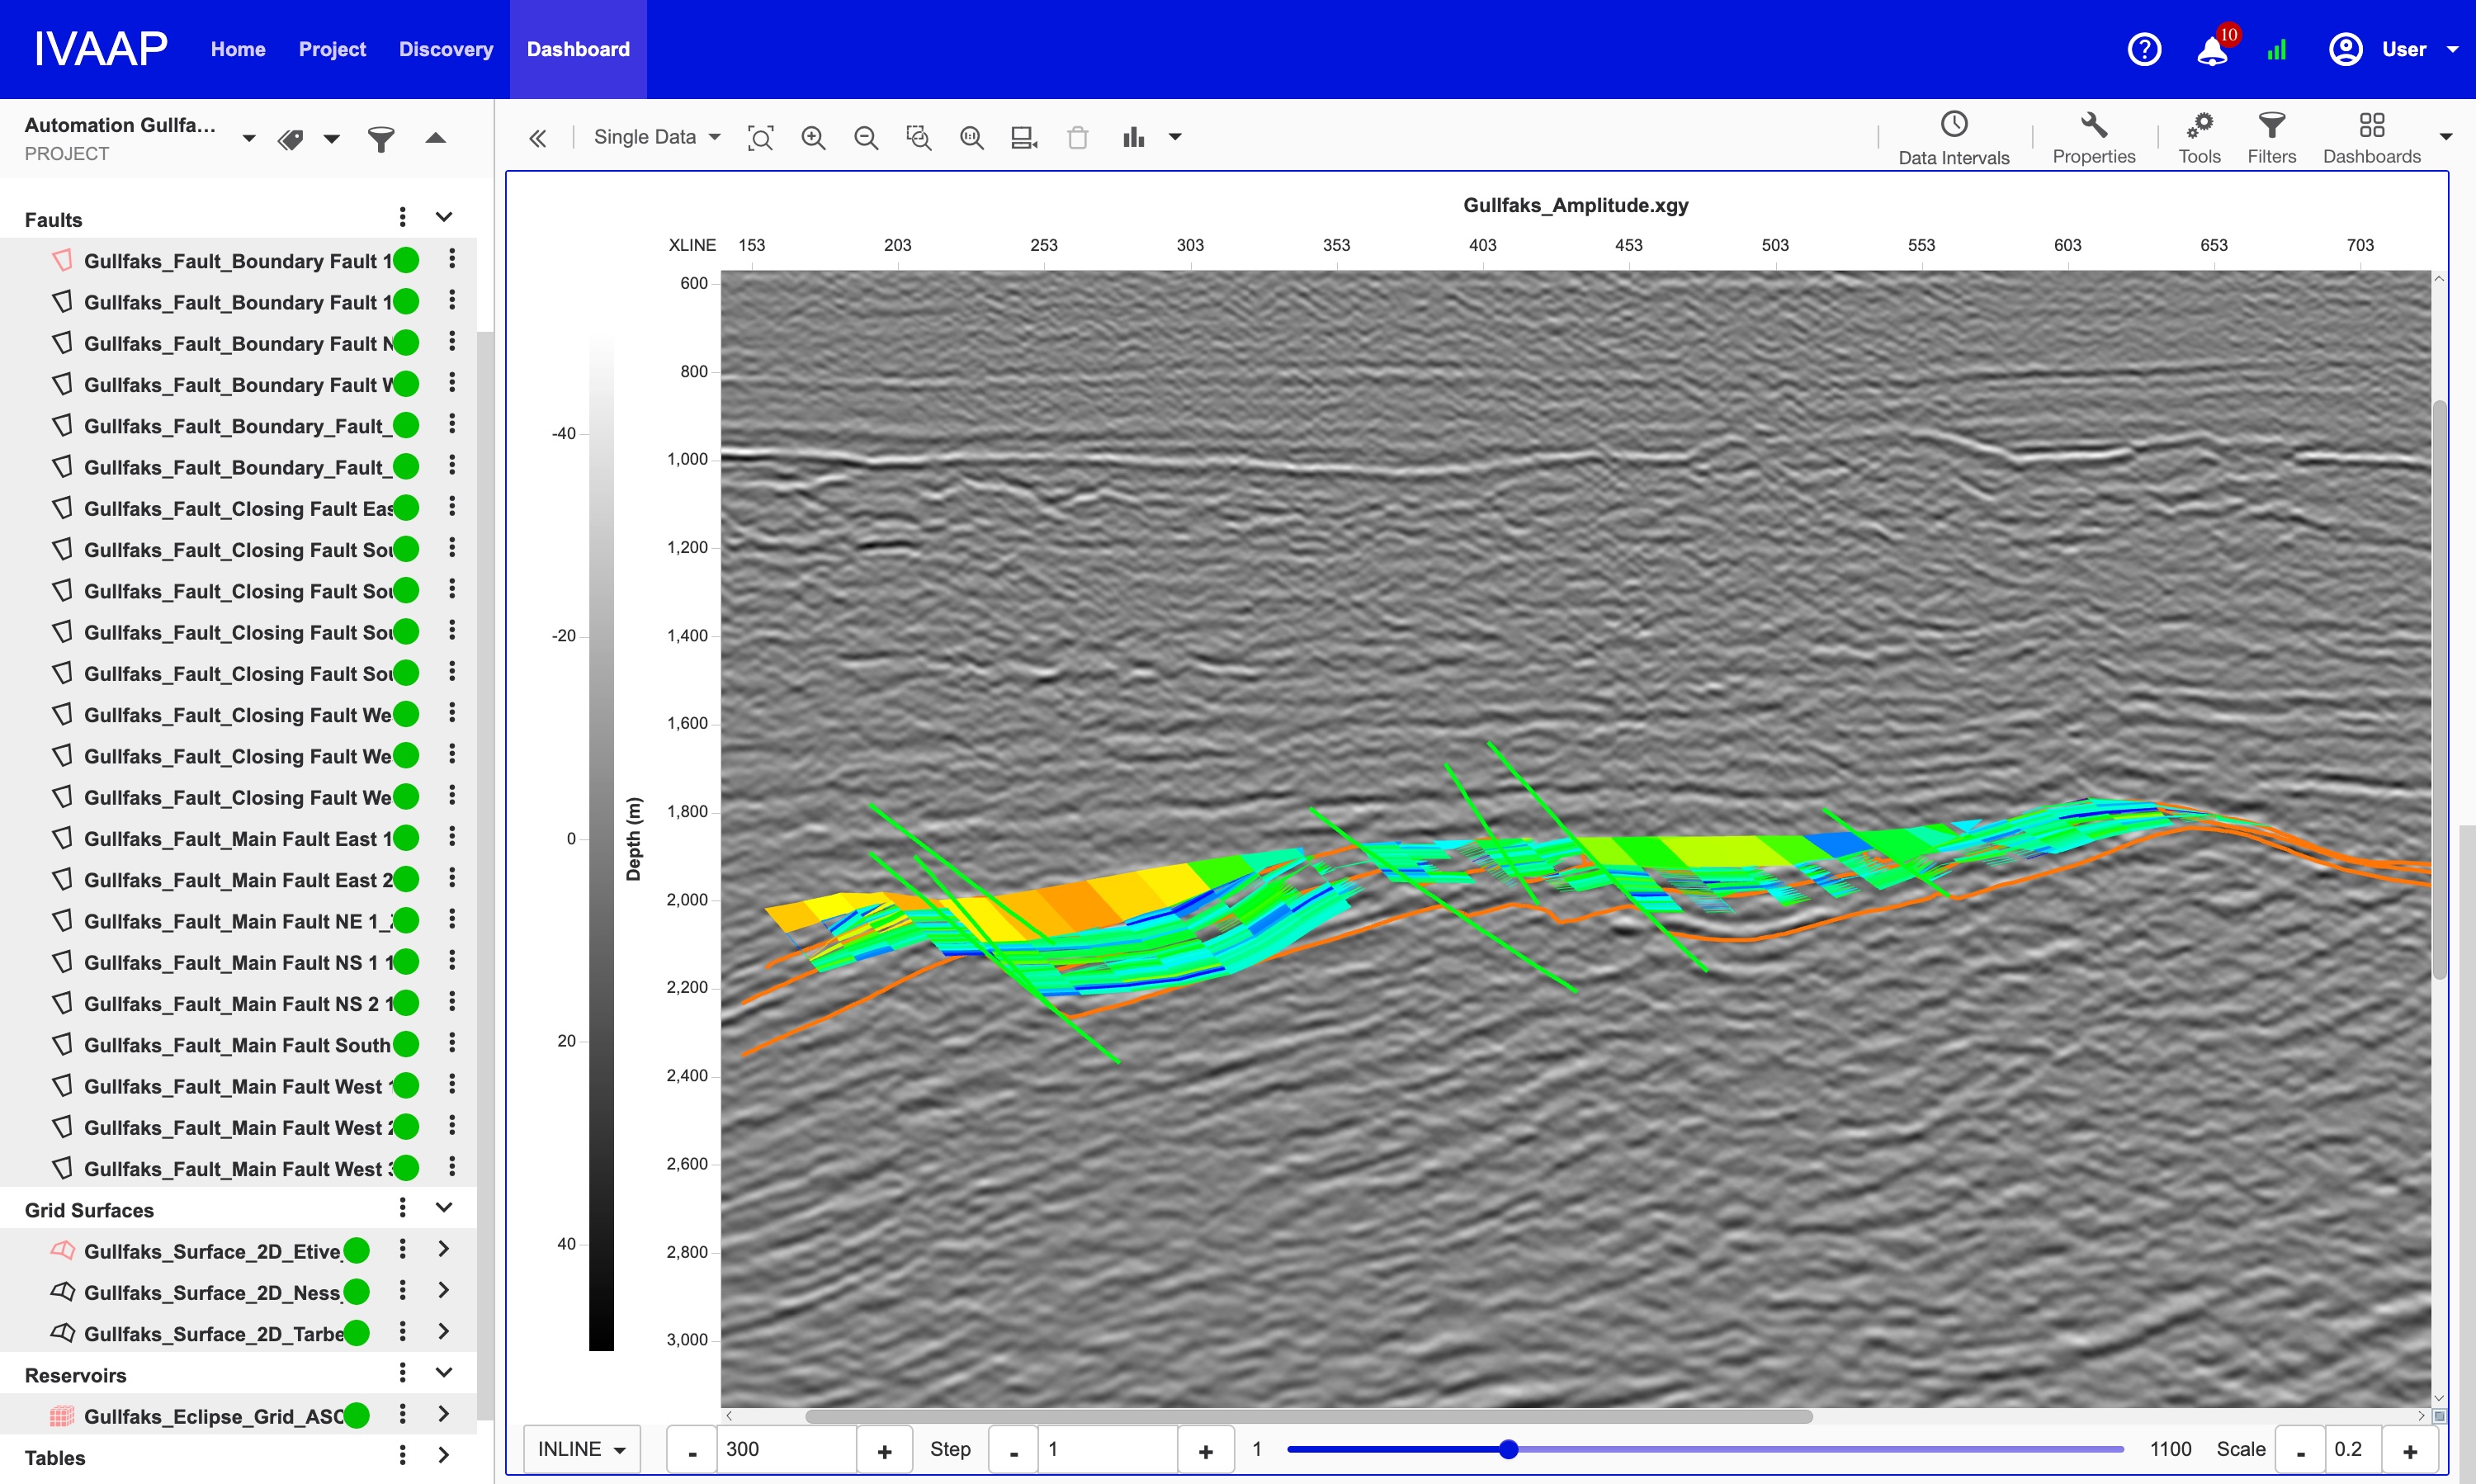2476x1484 pixels.
Task: Click the zoom out magnifier icon
Action: [x=866, y=138]
